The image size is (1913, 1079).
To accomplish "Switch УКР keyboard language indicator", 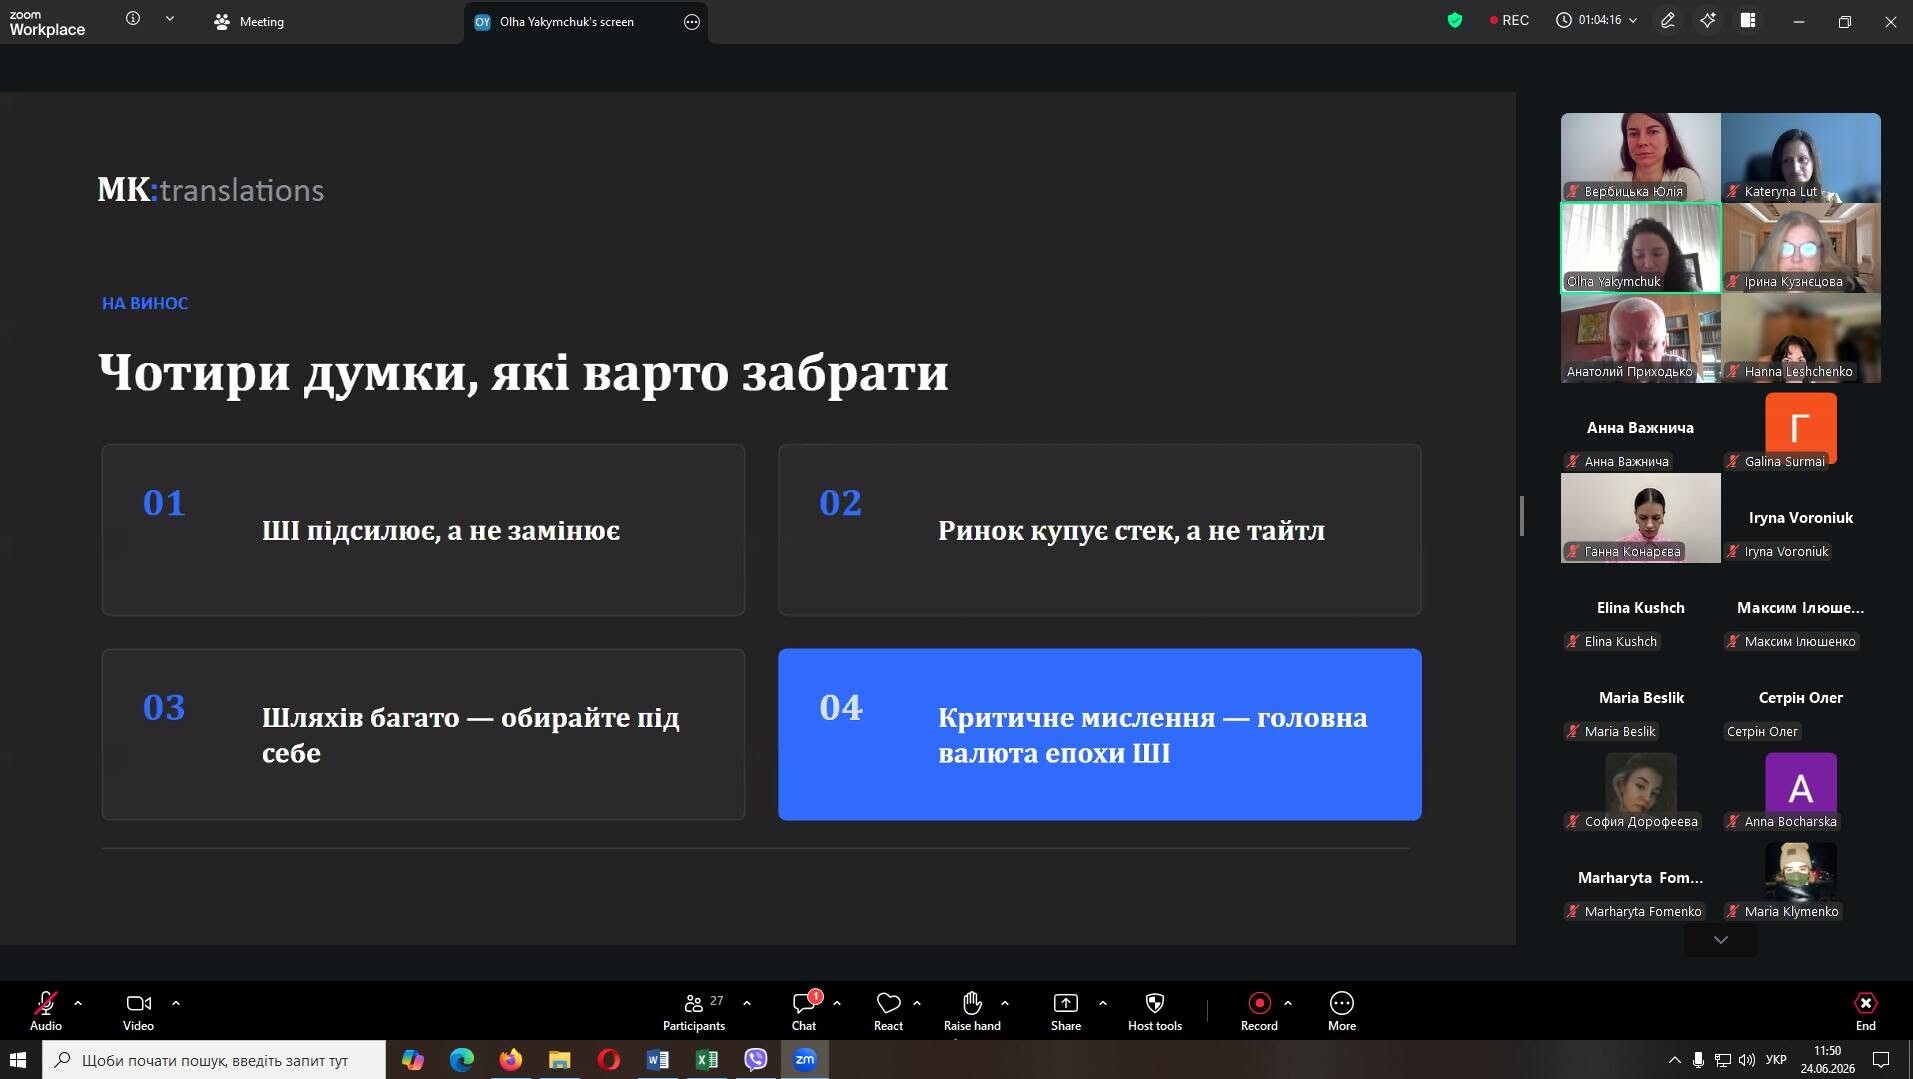I will click(x=1776, y=1060).
